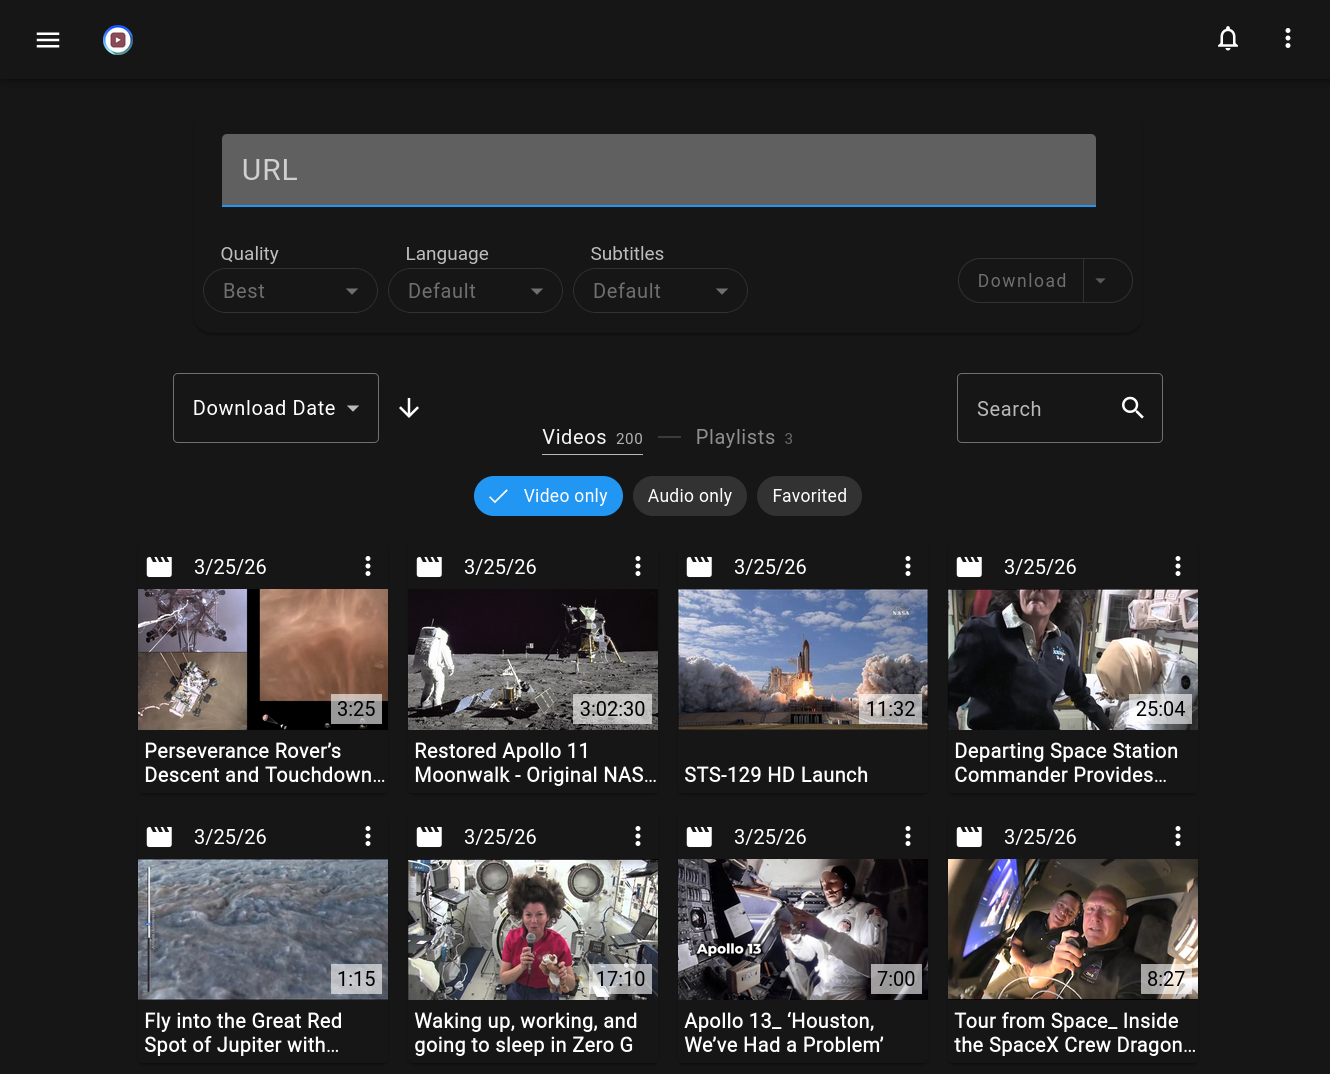The image size is (1330, 1074).
Task: Open the top-right more options menu
Action: coord(1288,39)
